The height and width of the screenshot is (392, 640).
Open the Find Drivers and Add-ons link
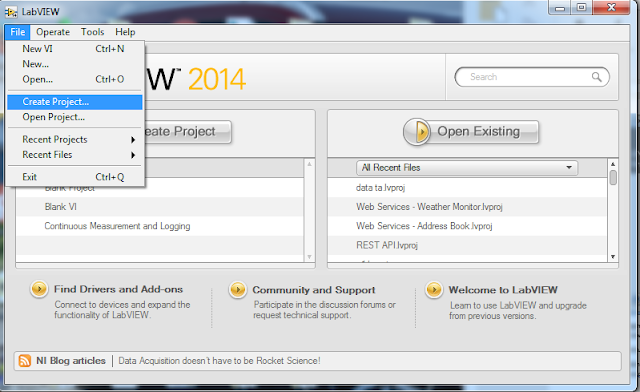[118, 289]
